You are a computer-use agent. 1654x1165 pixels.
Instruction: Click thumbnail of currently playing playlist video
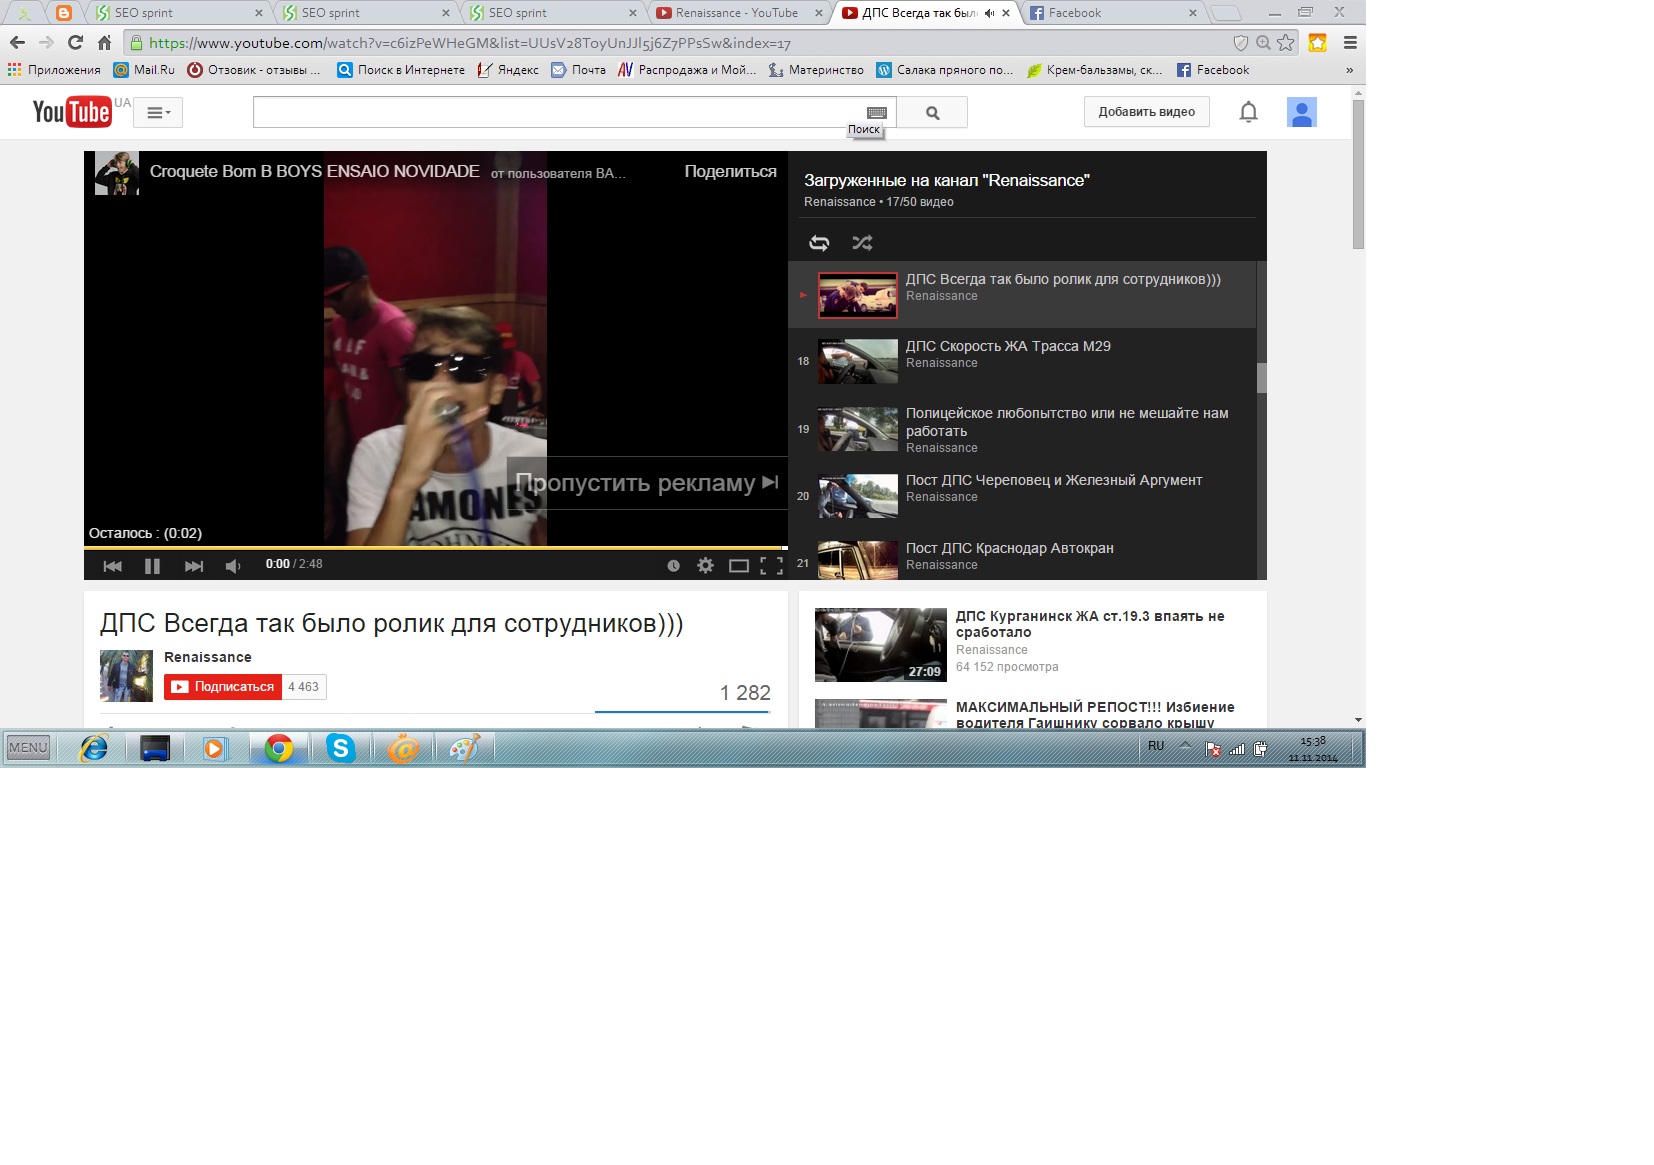(857, 295)
